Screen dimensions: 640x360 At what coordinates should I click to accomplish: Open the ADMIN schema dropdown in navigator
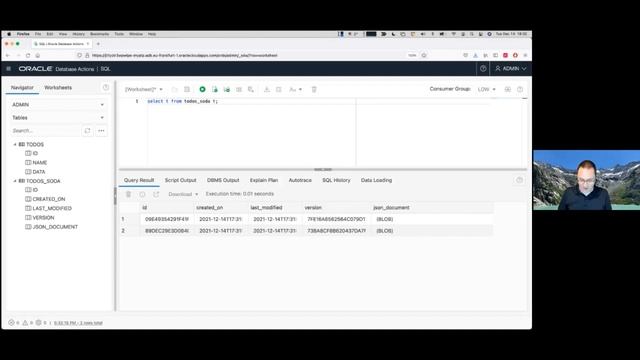pyautogui.click(x=58, y=105)
